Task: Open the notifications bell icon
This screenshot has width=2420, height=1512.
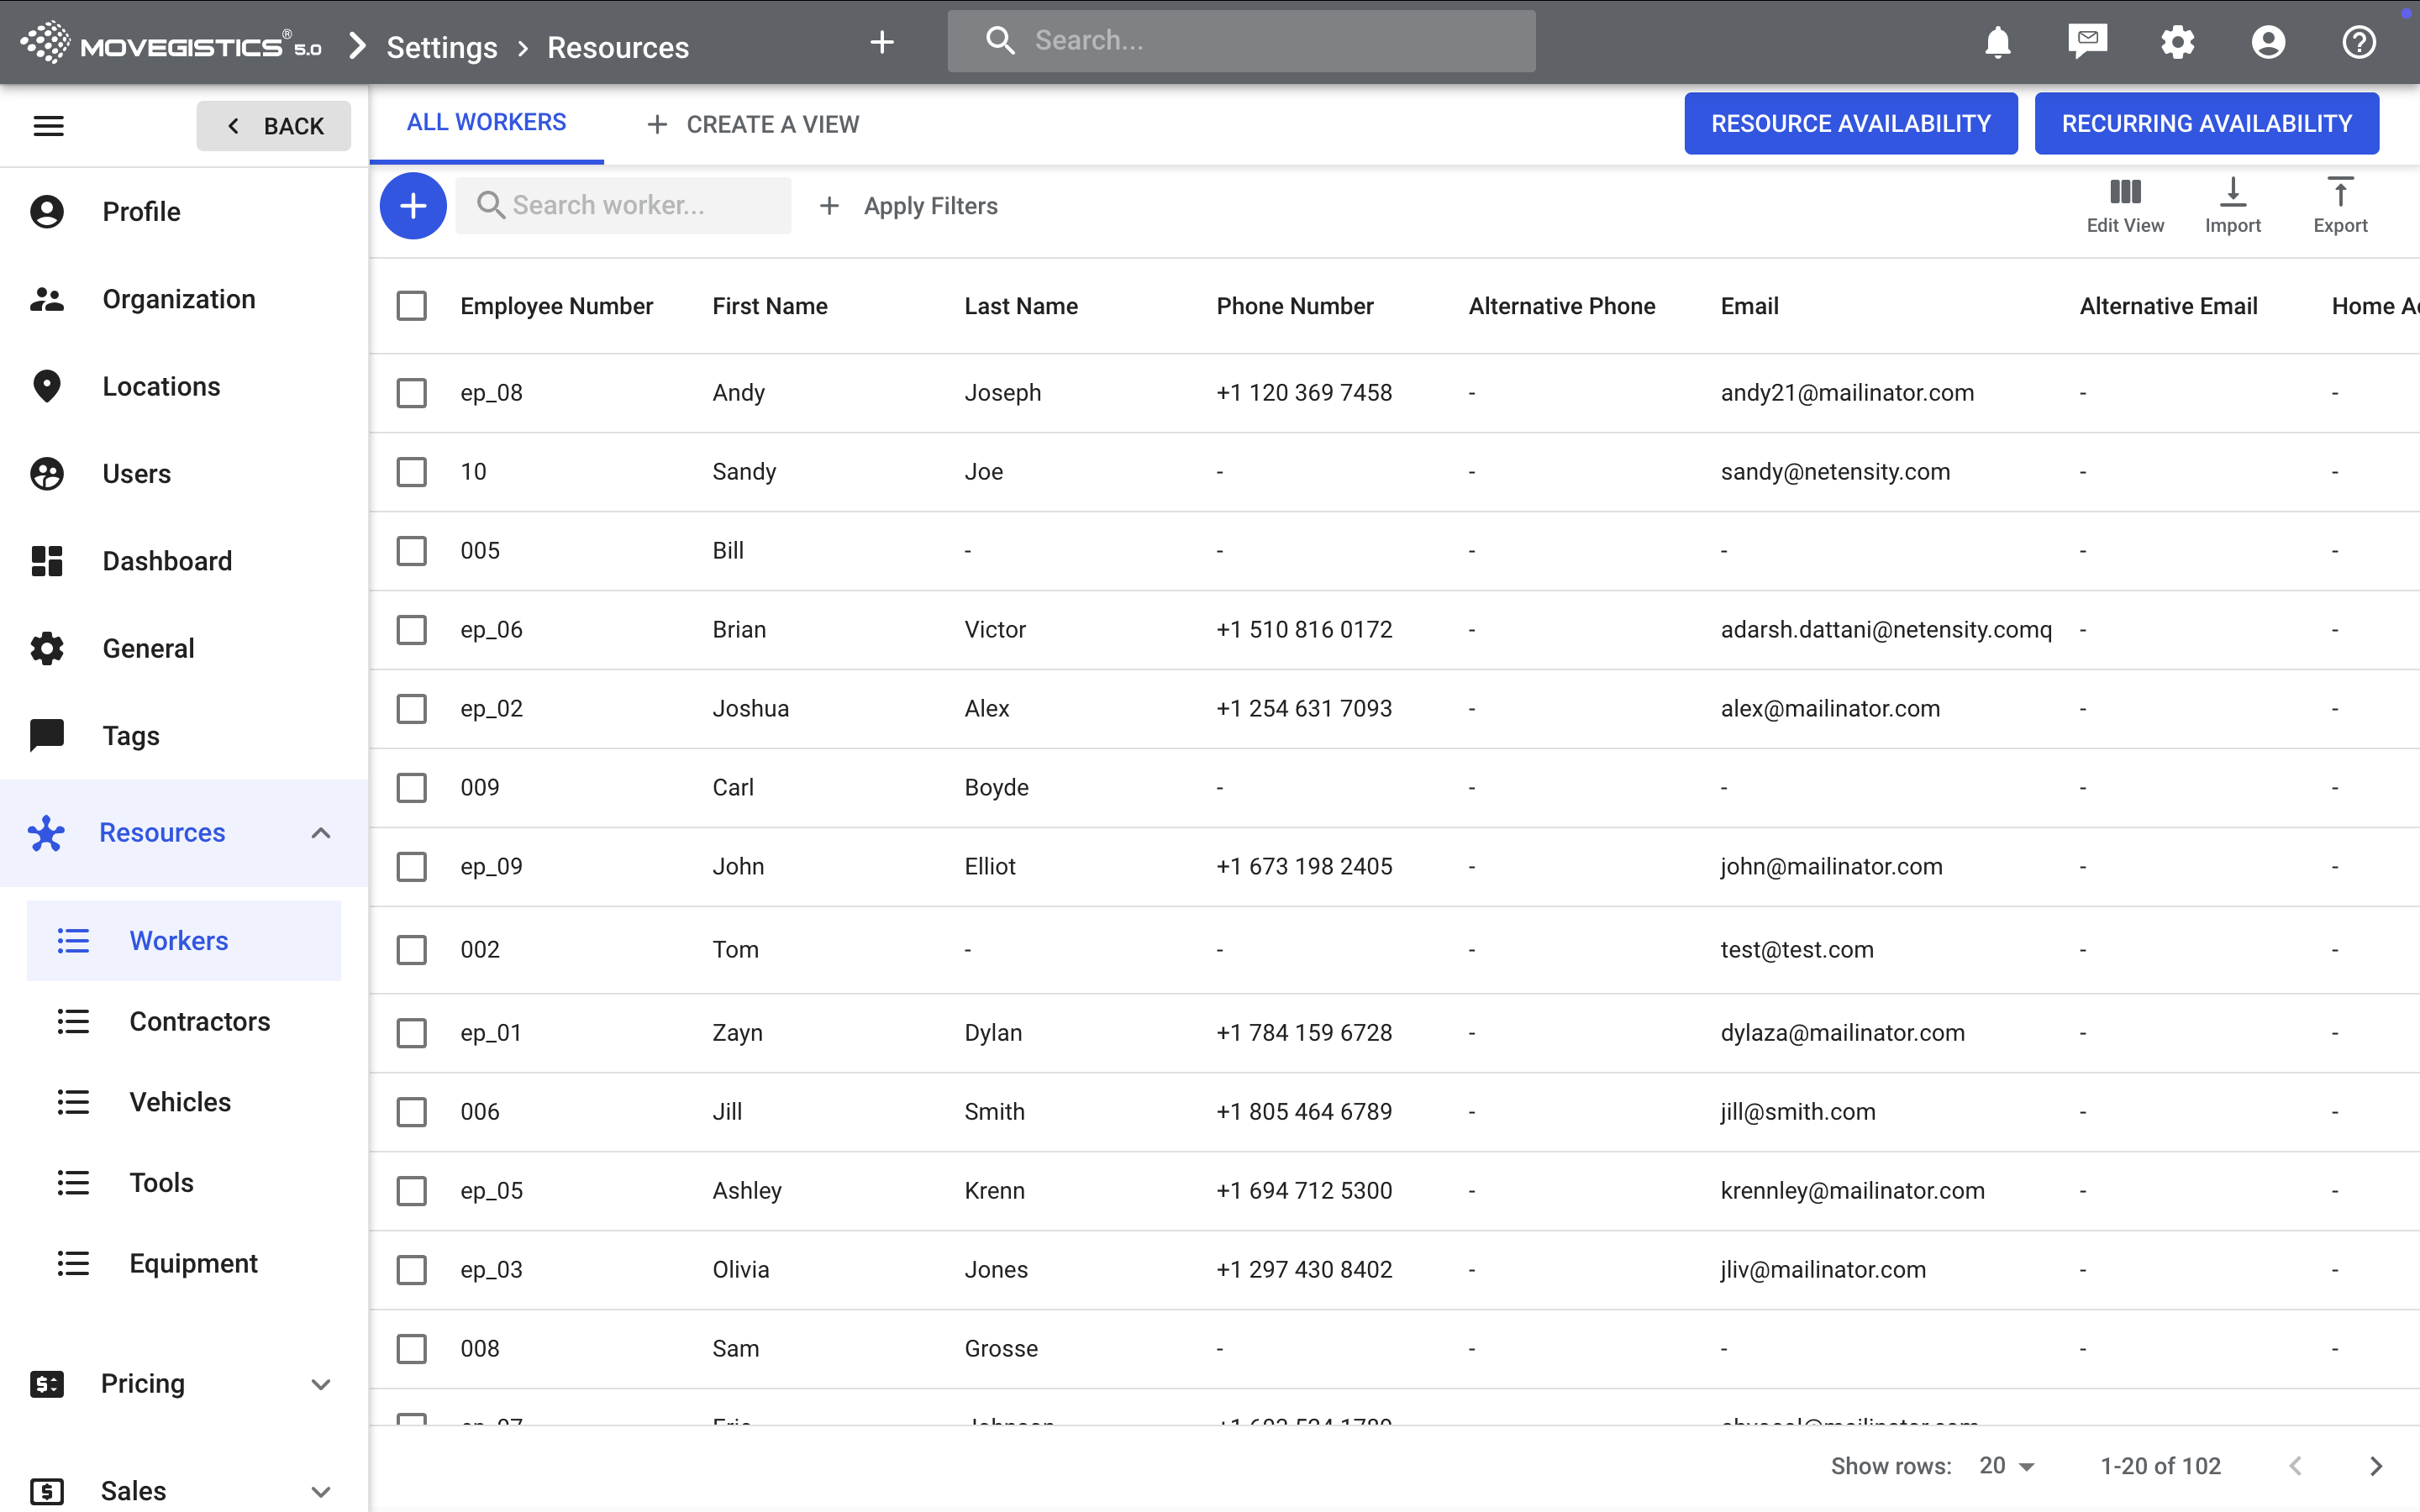Action: click(1997, 42)
